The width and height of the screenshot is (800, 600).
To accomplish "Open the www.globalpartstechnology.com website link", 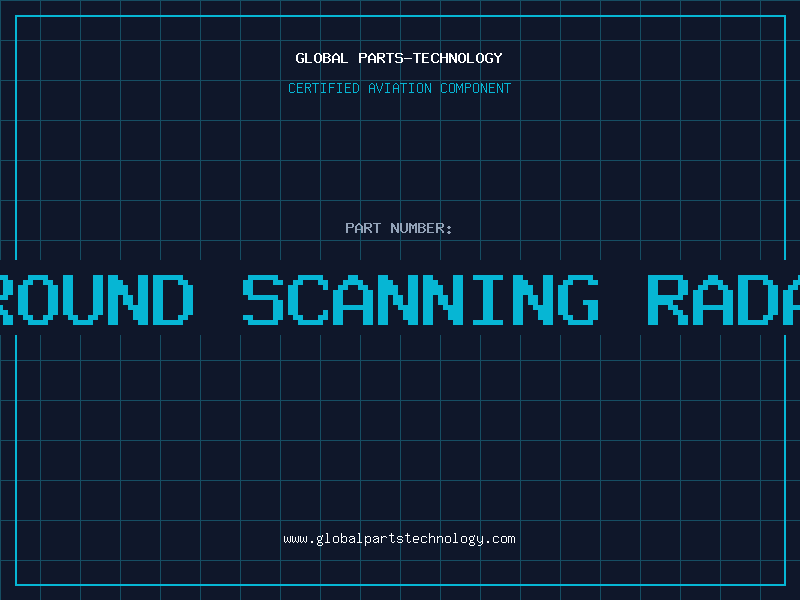I will click(399, 538).
